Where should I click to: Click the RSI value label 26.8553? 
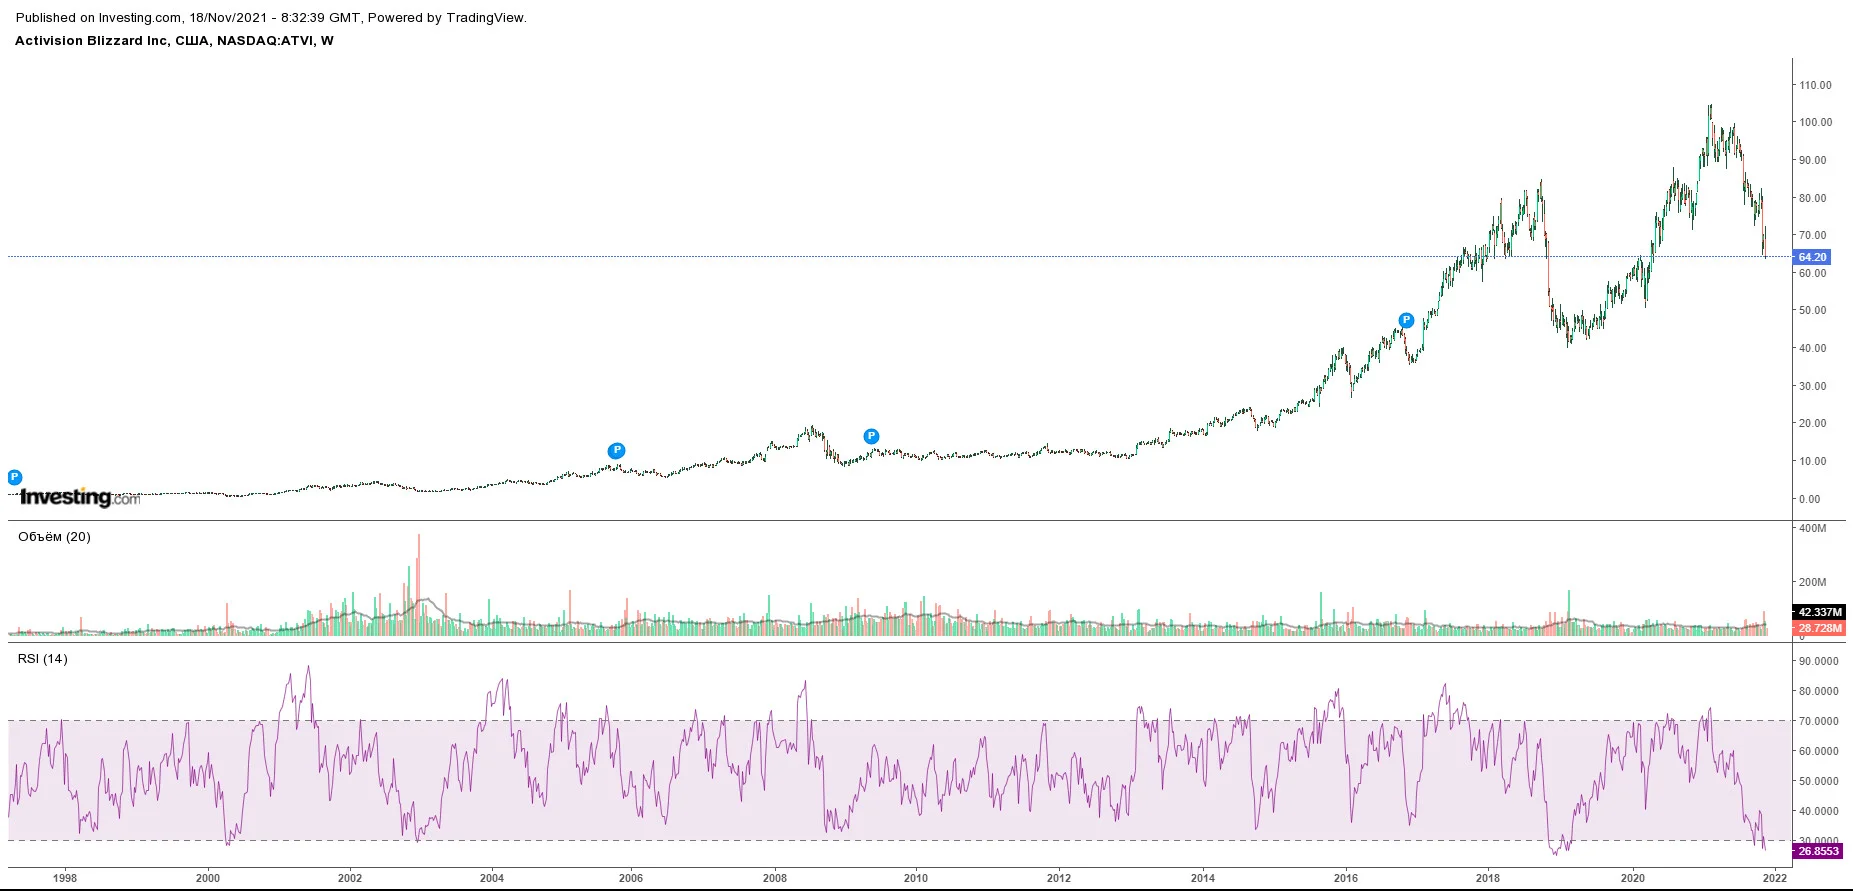pyautogui.click(x=1818, y=851)
